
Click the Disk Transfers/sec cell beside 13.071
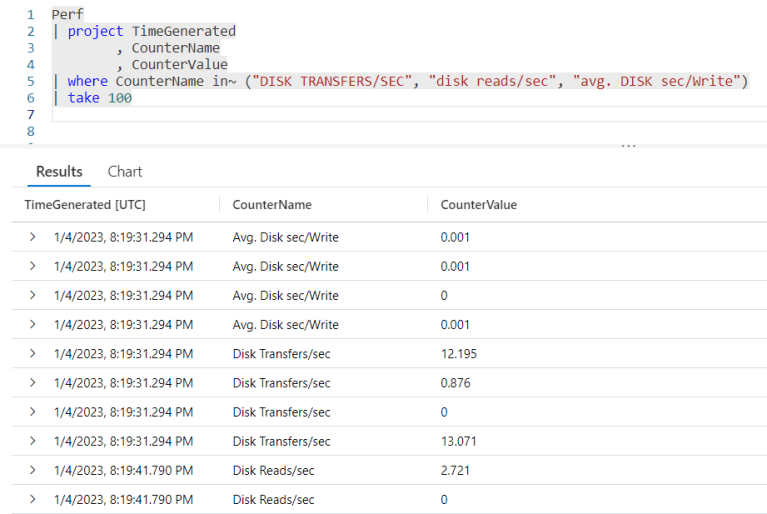(281, 441)
